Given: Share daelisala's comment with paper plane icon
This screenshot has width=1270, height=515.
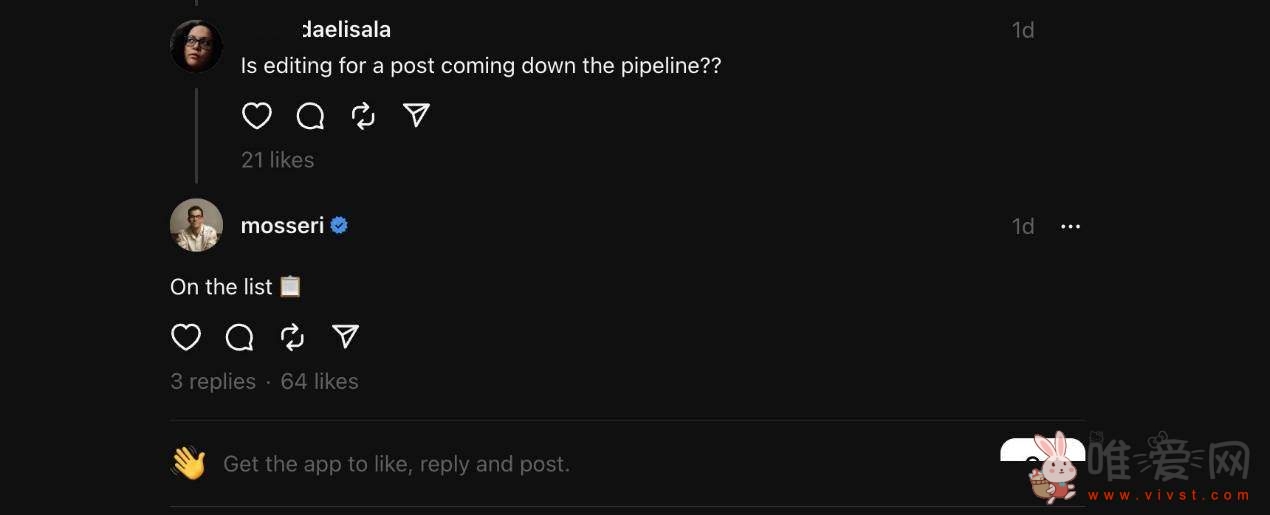Looking at the screenshot, I should click(416, 116).
